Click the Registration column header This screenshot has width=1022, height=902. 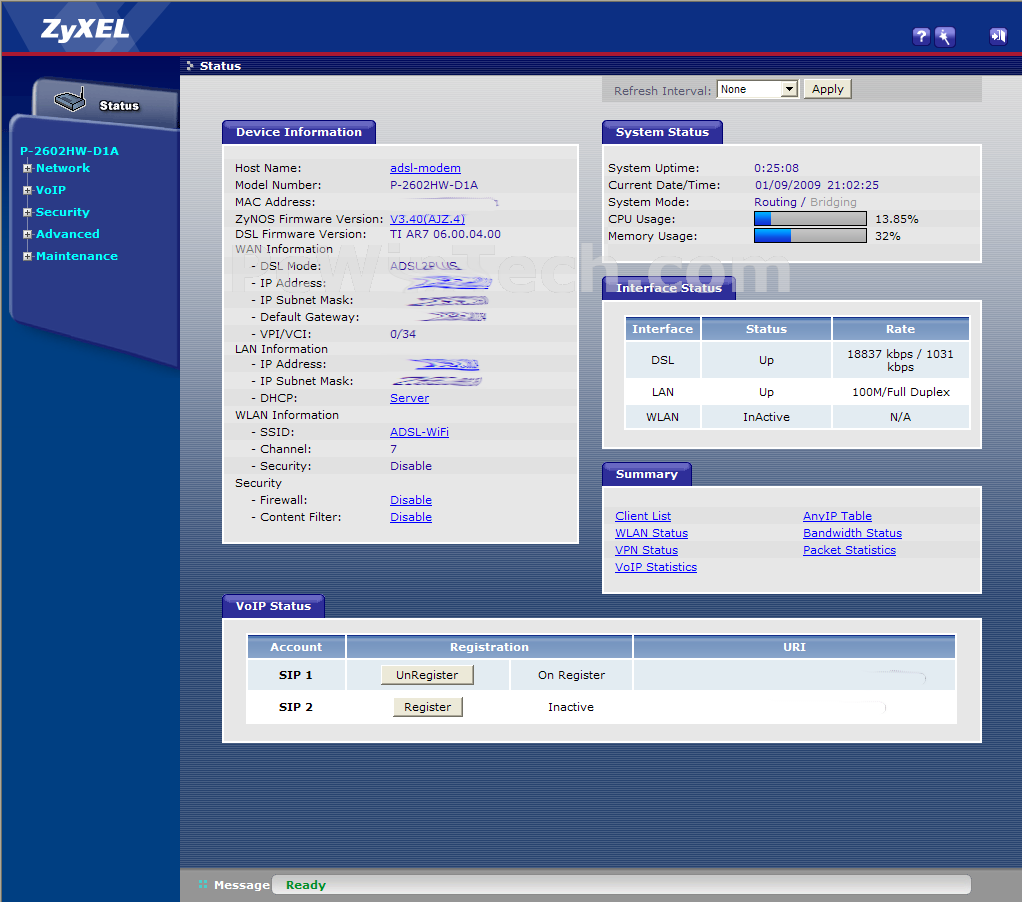pyautogui.click(x=489, y=647)
